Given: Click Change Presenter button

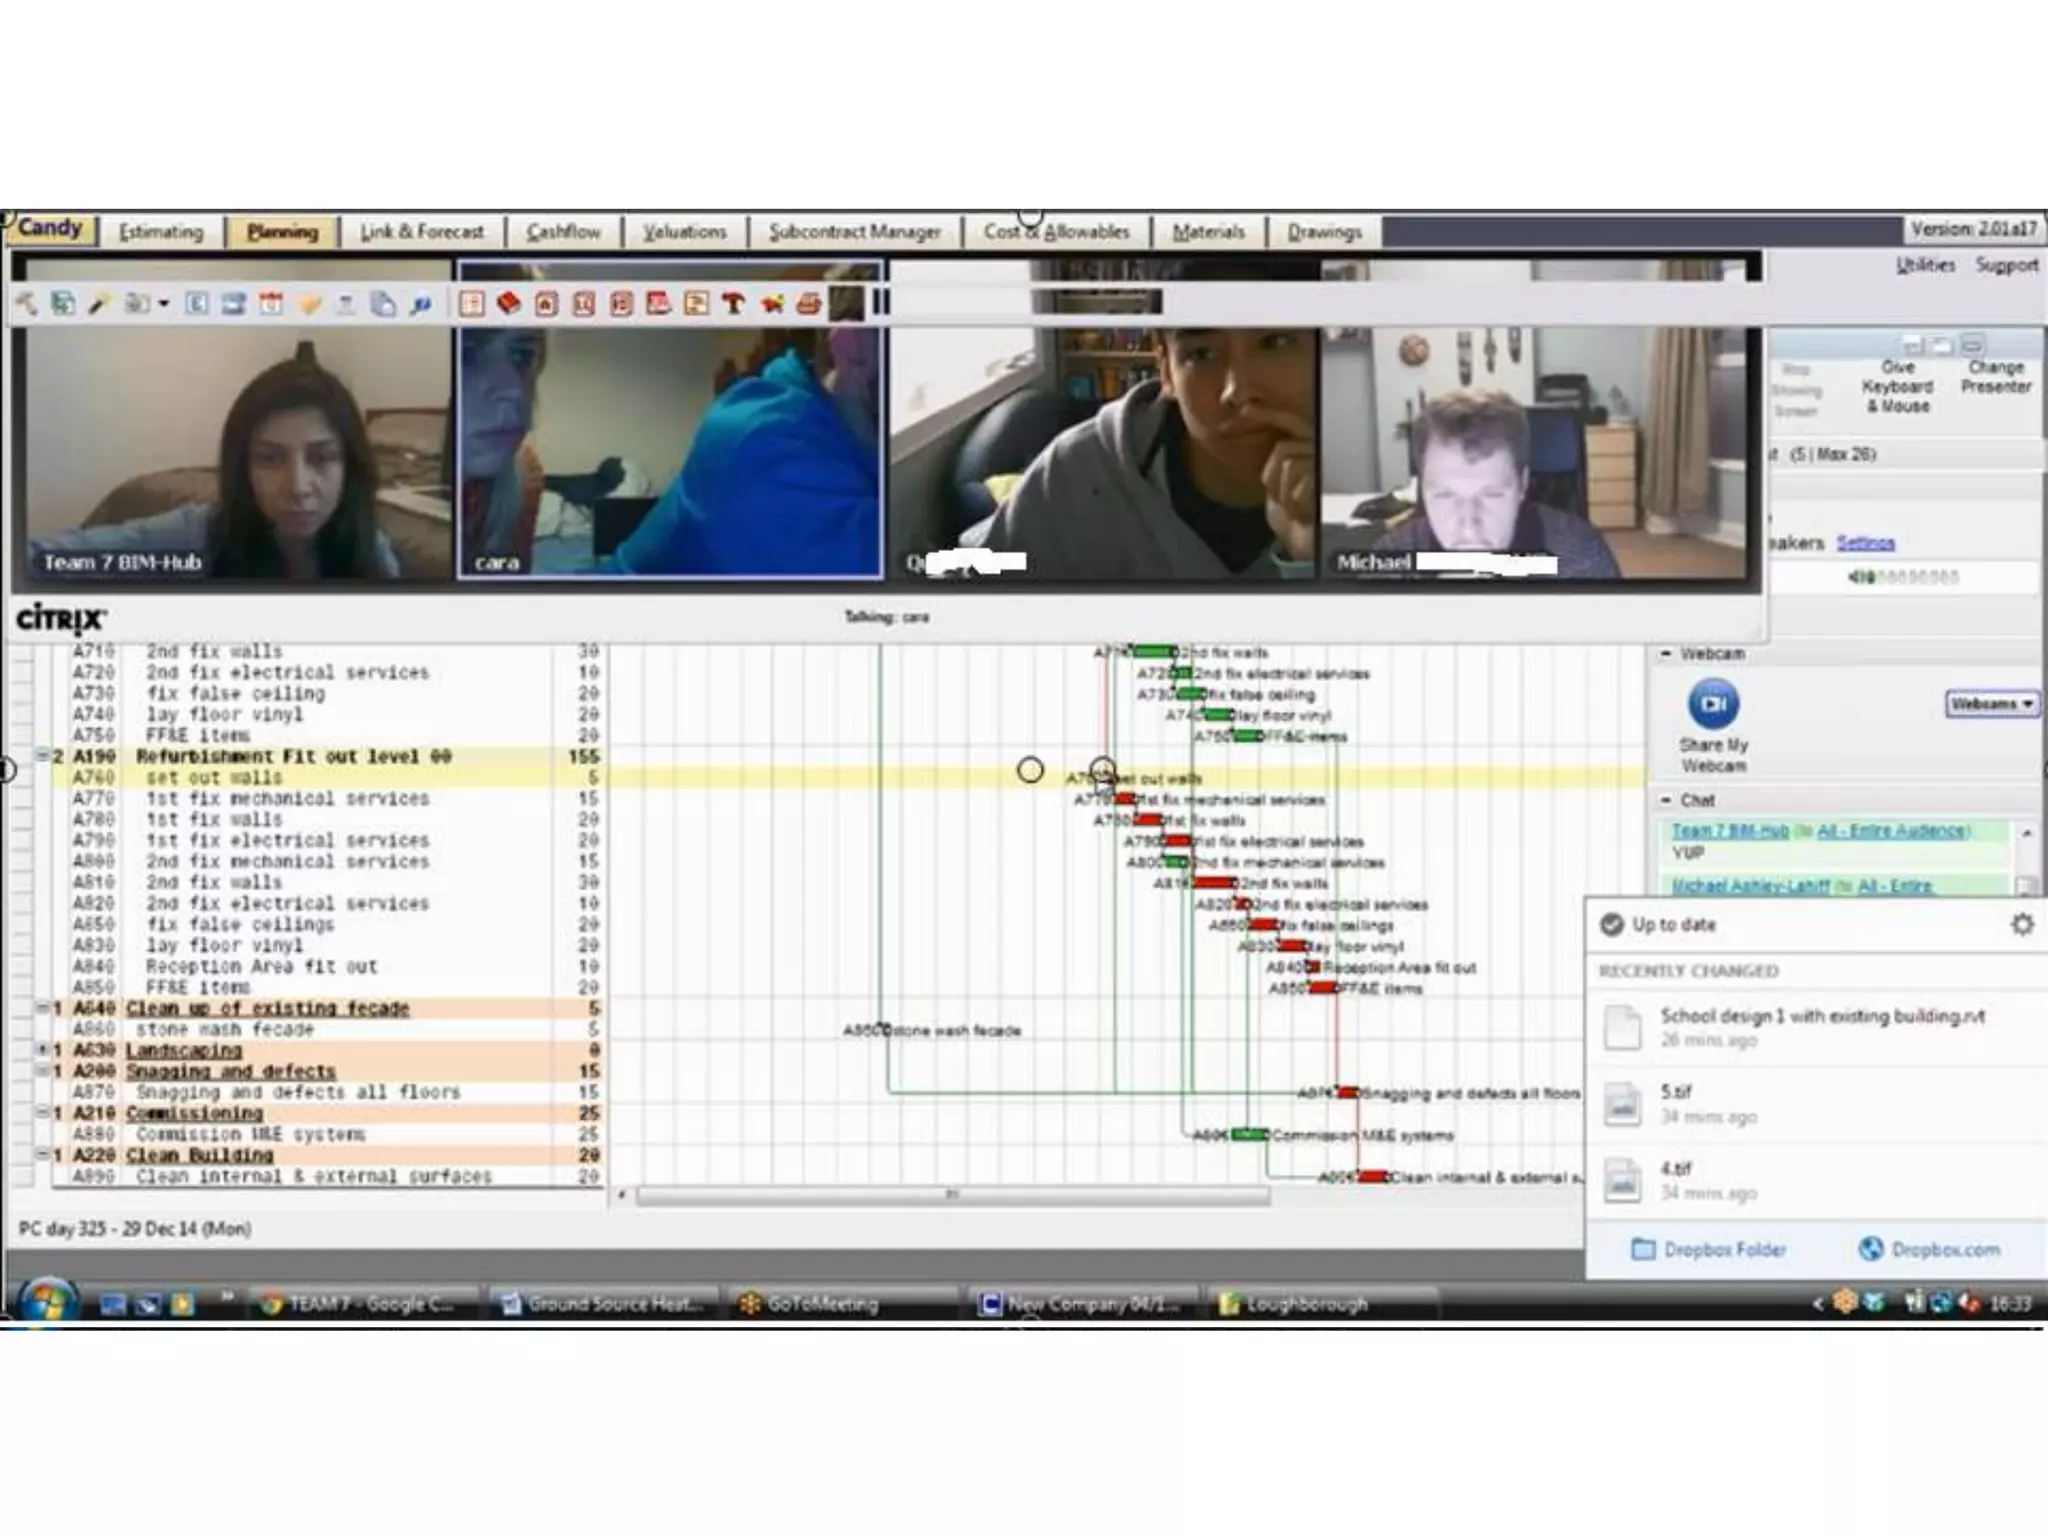Looking at the screenshot, I should pyautogui.click(x=1994, y=377).
